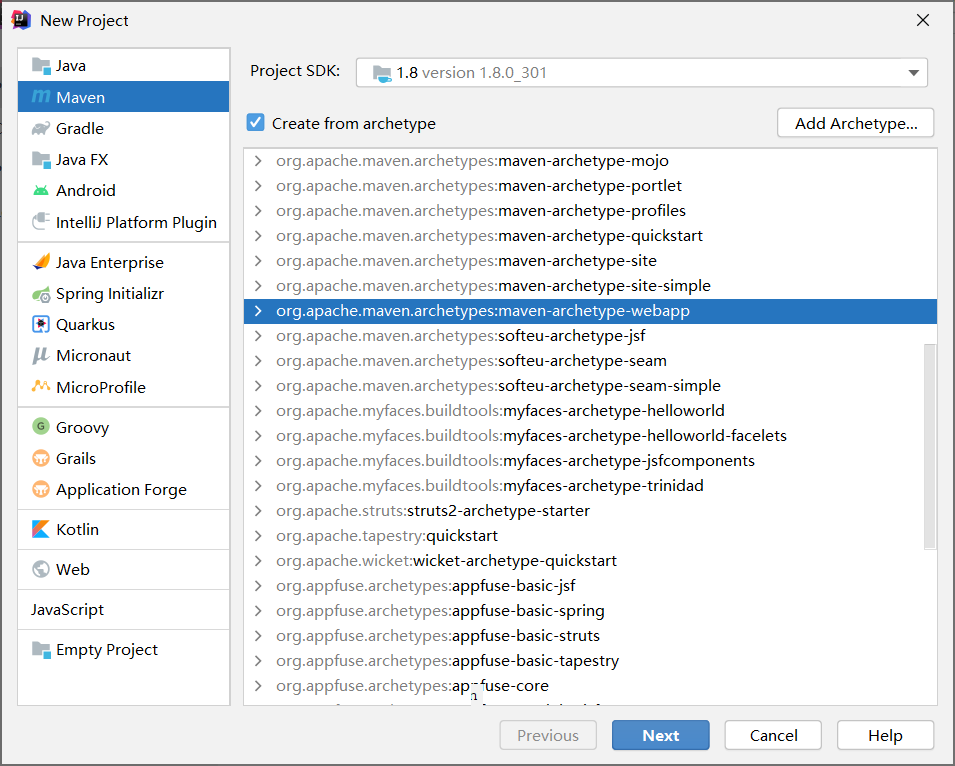Select maven-archetype-profiles row

coord(590,211)
